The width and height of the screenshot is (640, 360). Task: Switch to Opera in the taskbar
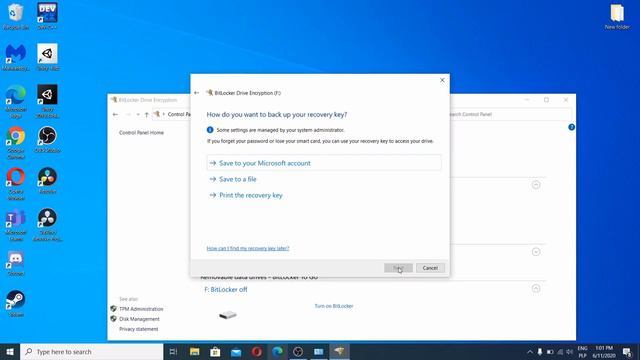pyautogui.click(x=257, y=351)
